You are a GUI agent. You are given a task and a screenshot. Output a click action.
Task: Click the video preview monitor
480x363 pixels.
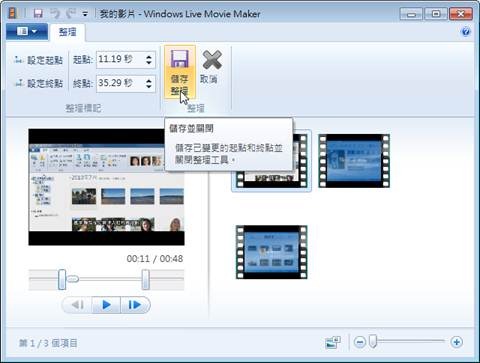[106, 187]
